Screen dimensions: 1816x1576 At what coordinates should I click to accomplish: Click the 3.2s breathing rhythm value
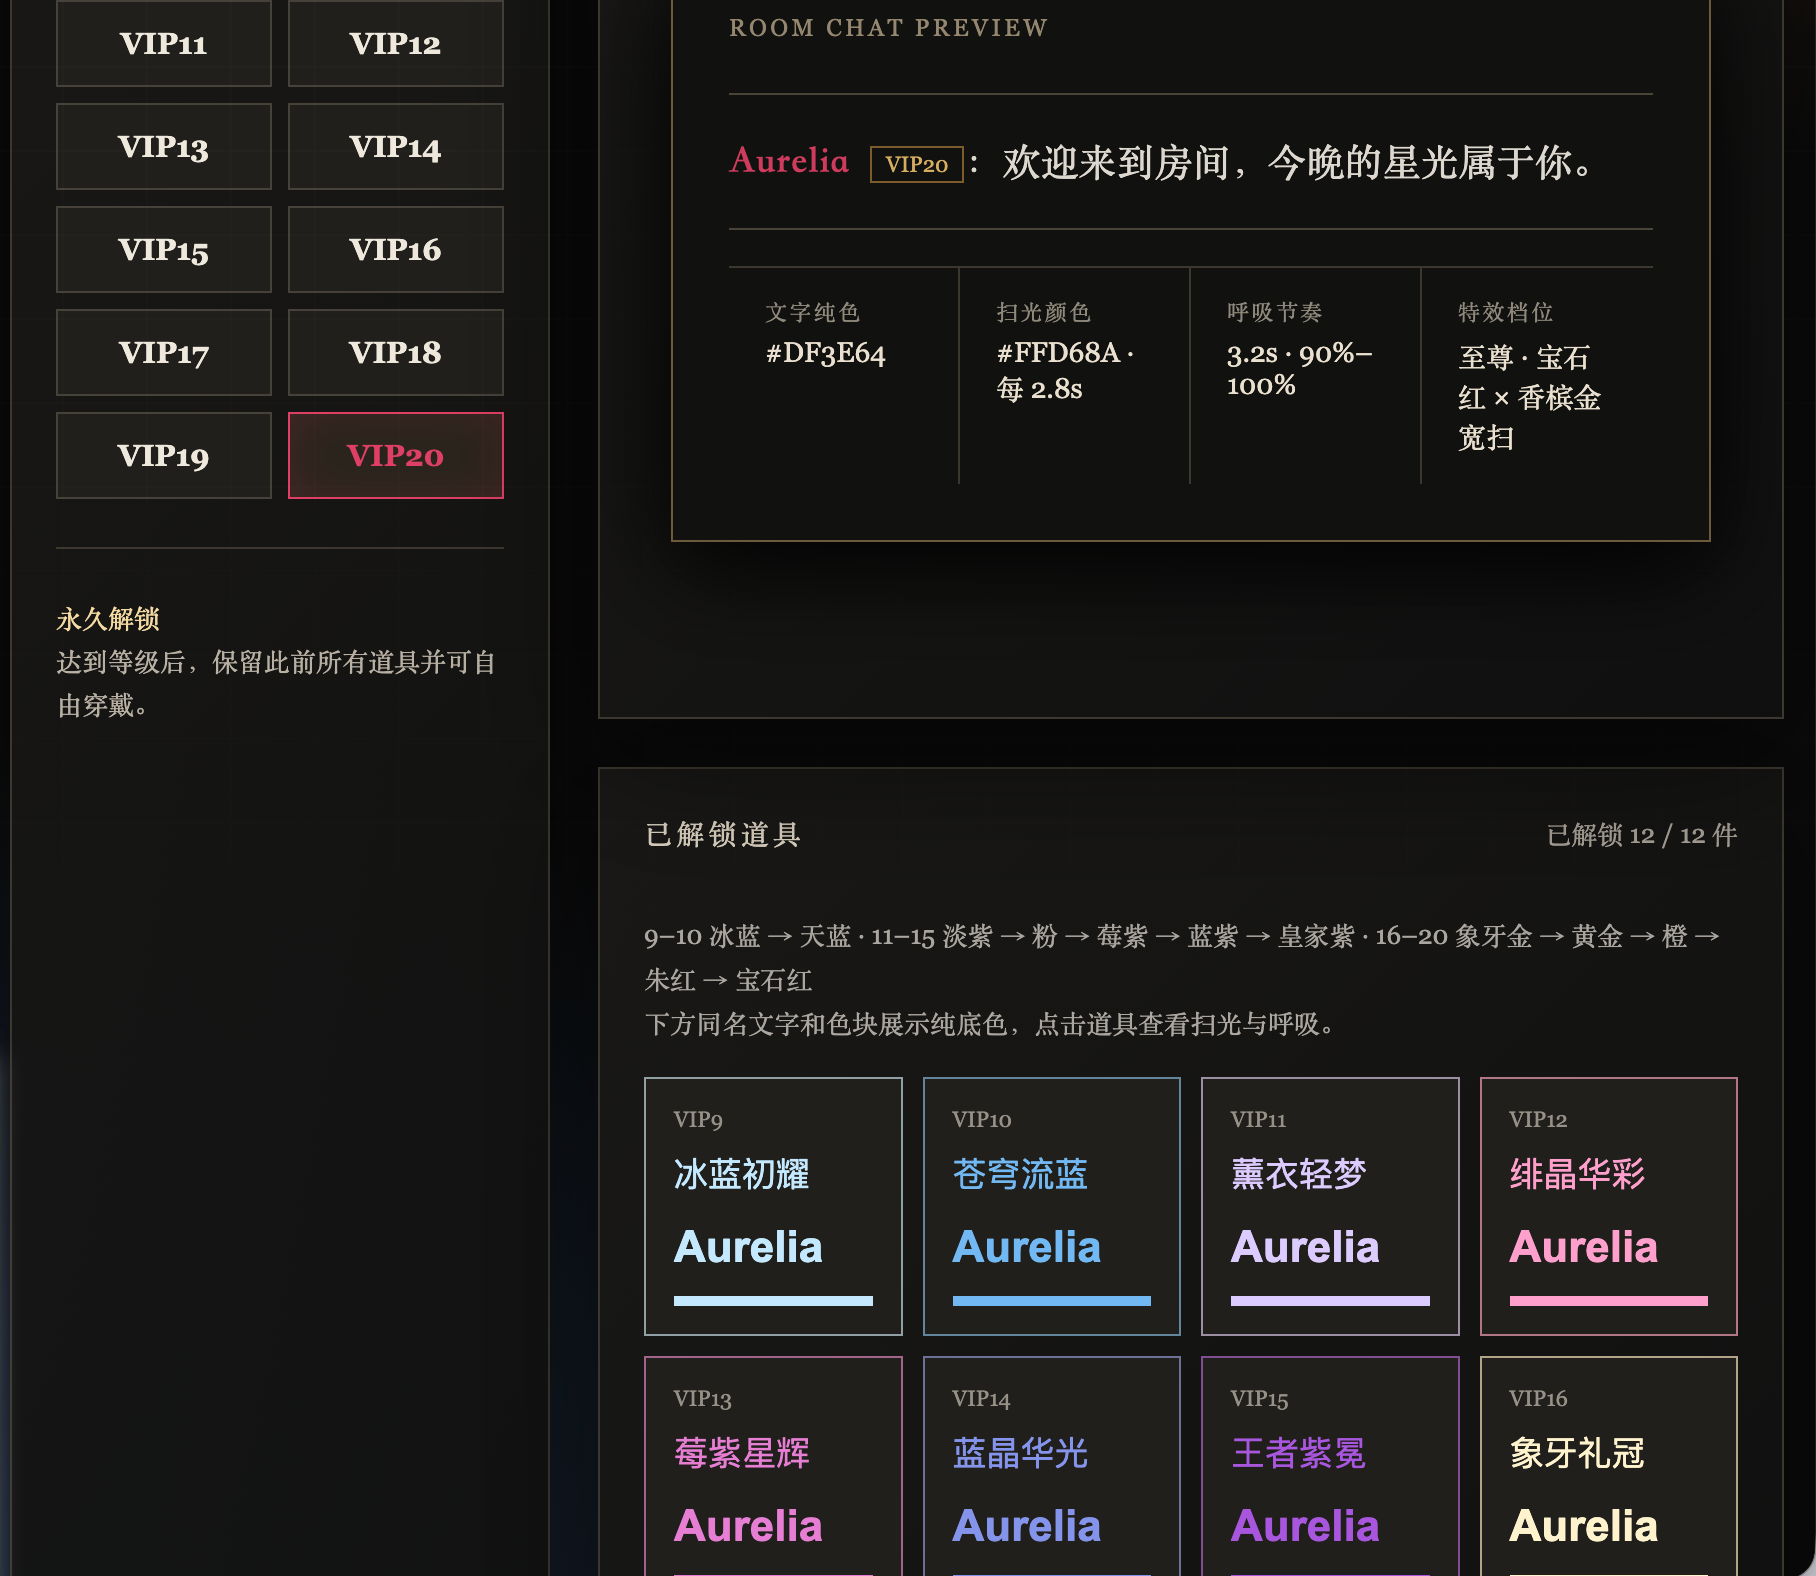[x=1299, y=369]
